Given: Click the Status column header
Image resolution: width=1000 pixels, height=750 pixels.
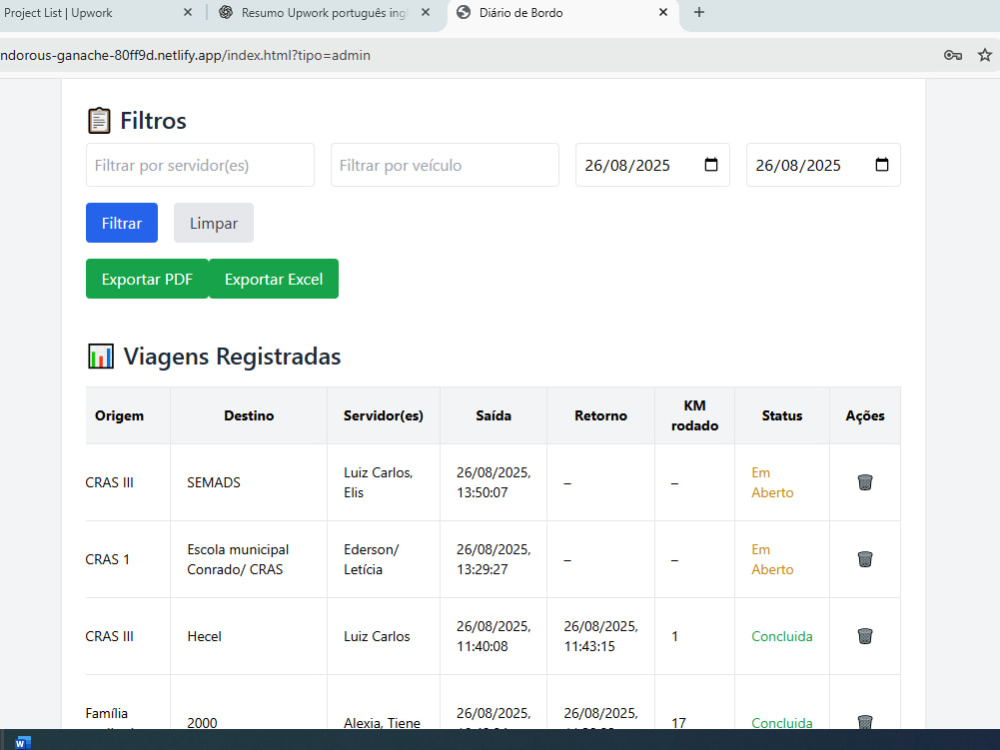Looking at the screenshot, I should (x=782, y=416).
